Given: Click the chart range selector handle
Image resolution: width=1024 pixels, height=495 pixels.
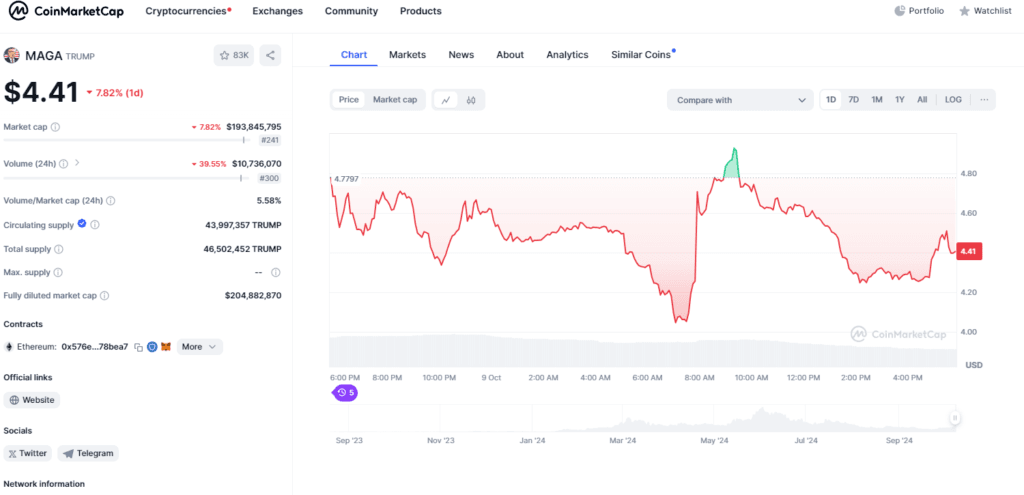Looking at the screenshot, I should [x=955, y=418].
